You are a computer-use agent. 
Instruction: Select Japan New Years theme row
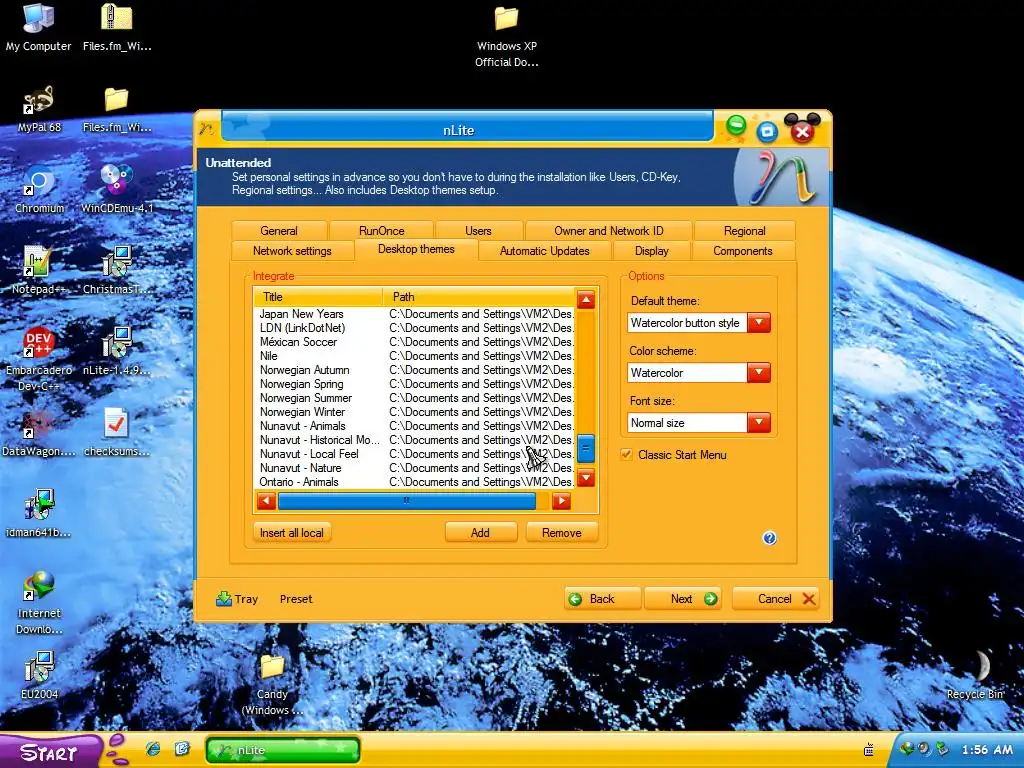click(414, 313)
